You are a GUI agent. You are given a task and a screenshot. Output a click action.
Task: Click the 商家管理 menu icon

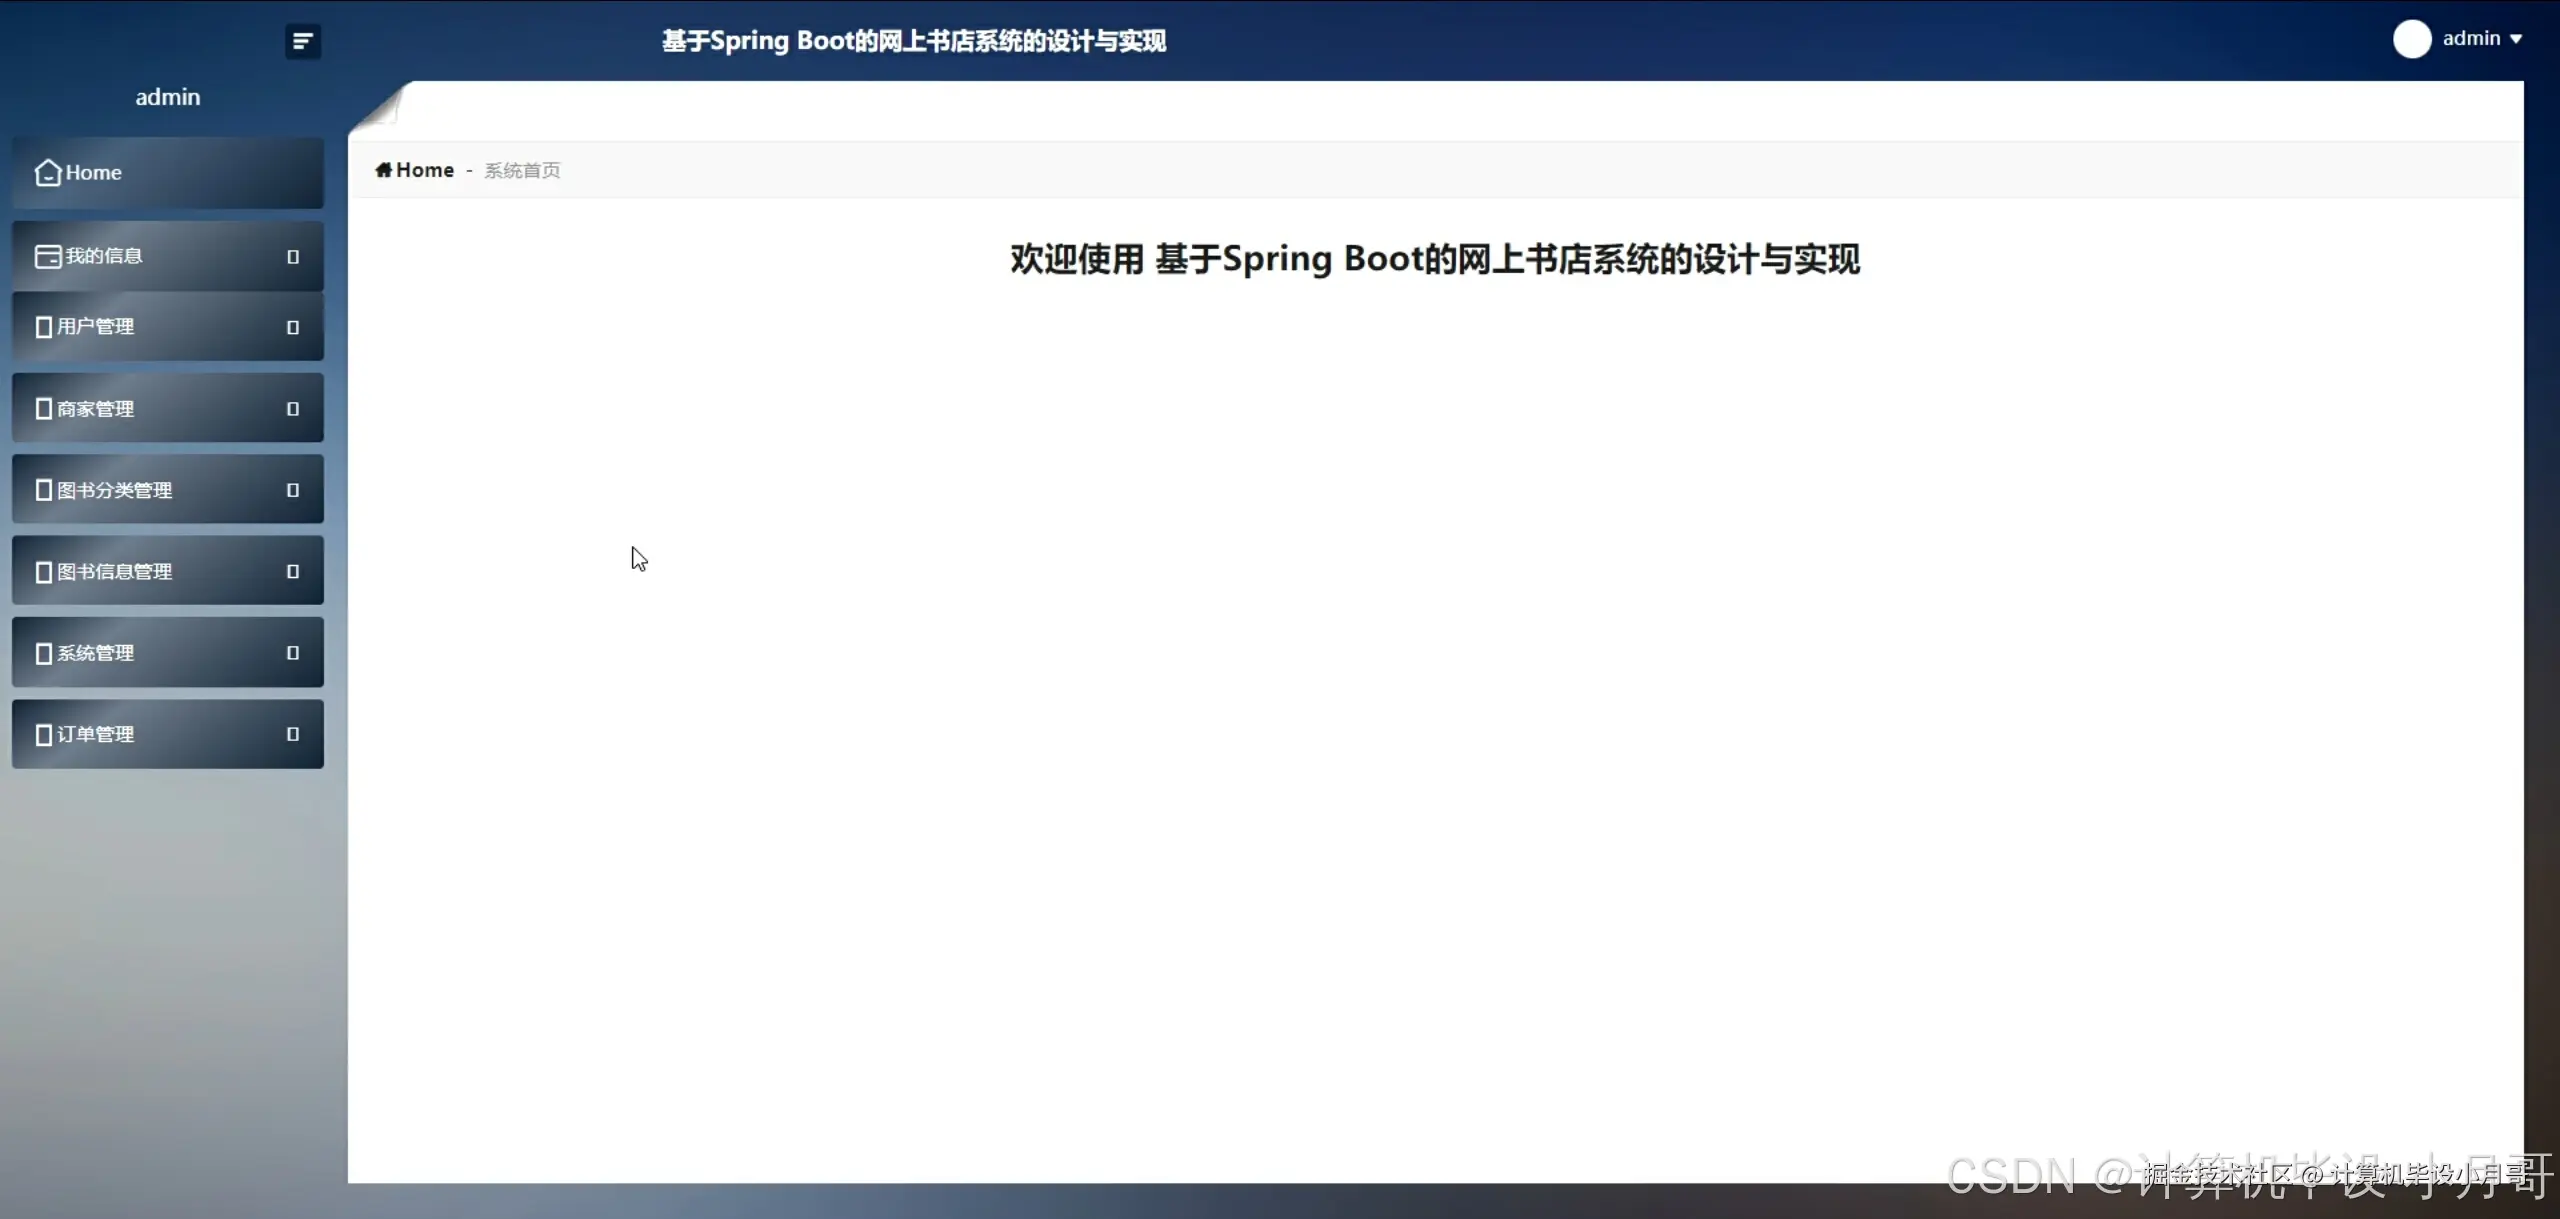(x=43, y=409)
